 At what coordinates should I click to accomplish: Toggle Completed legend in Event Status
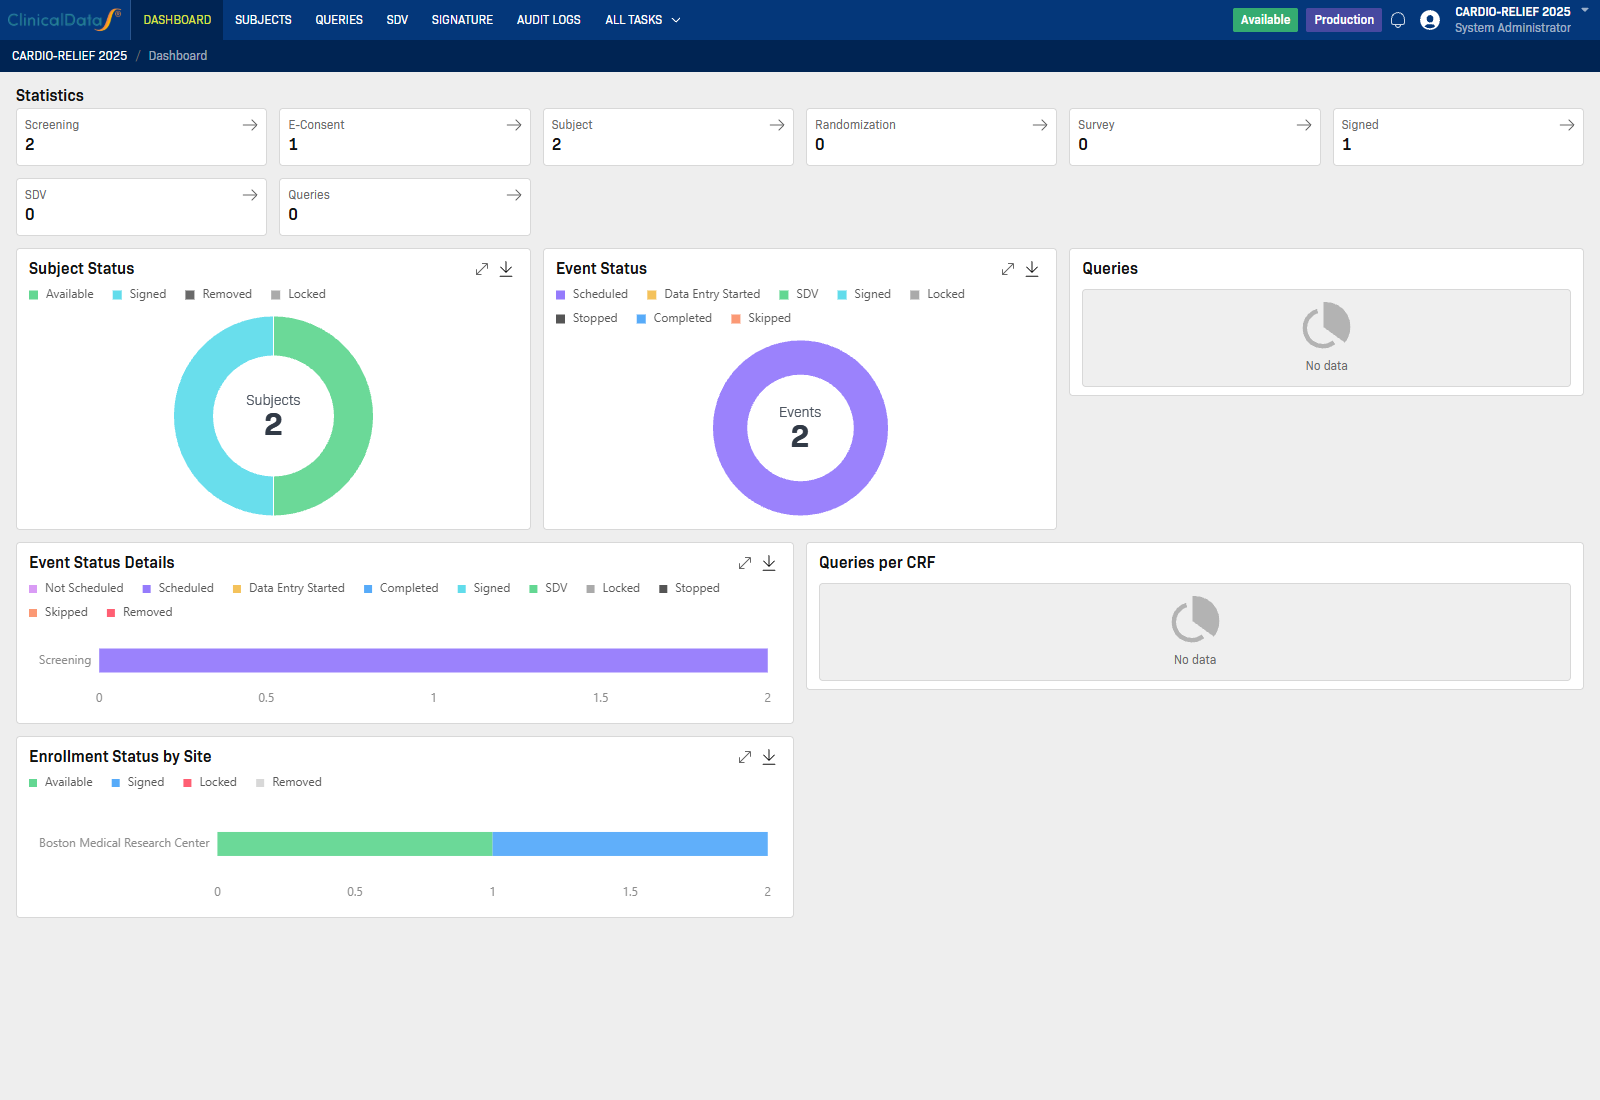pyautogui.click(x=674, y=318)
